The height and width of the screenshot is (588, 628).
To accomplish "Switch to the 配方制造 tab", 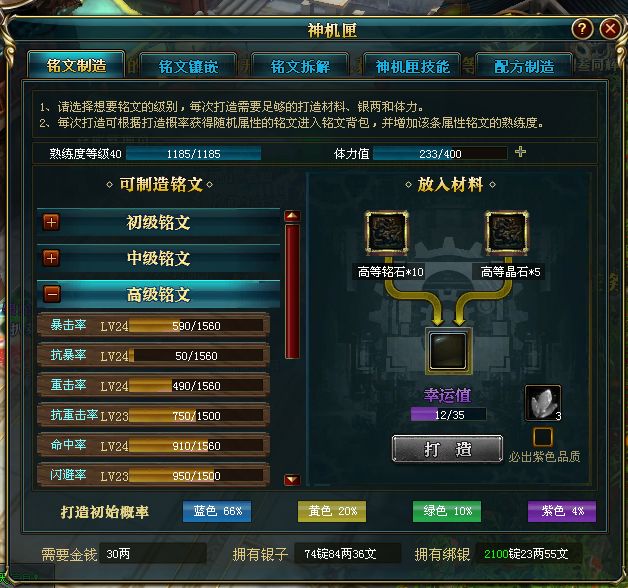I will [524, 66].
